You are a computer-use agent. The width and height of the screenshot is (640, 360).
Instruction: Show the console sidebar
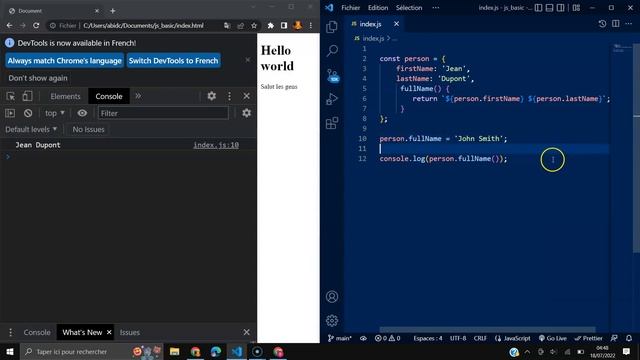(10, 113)
